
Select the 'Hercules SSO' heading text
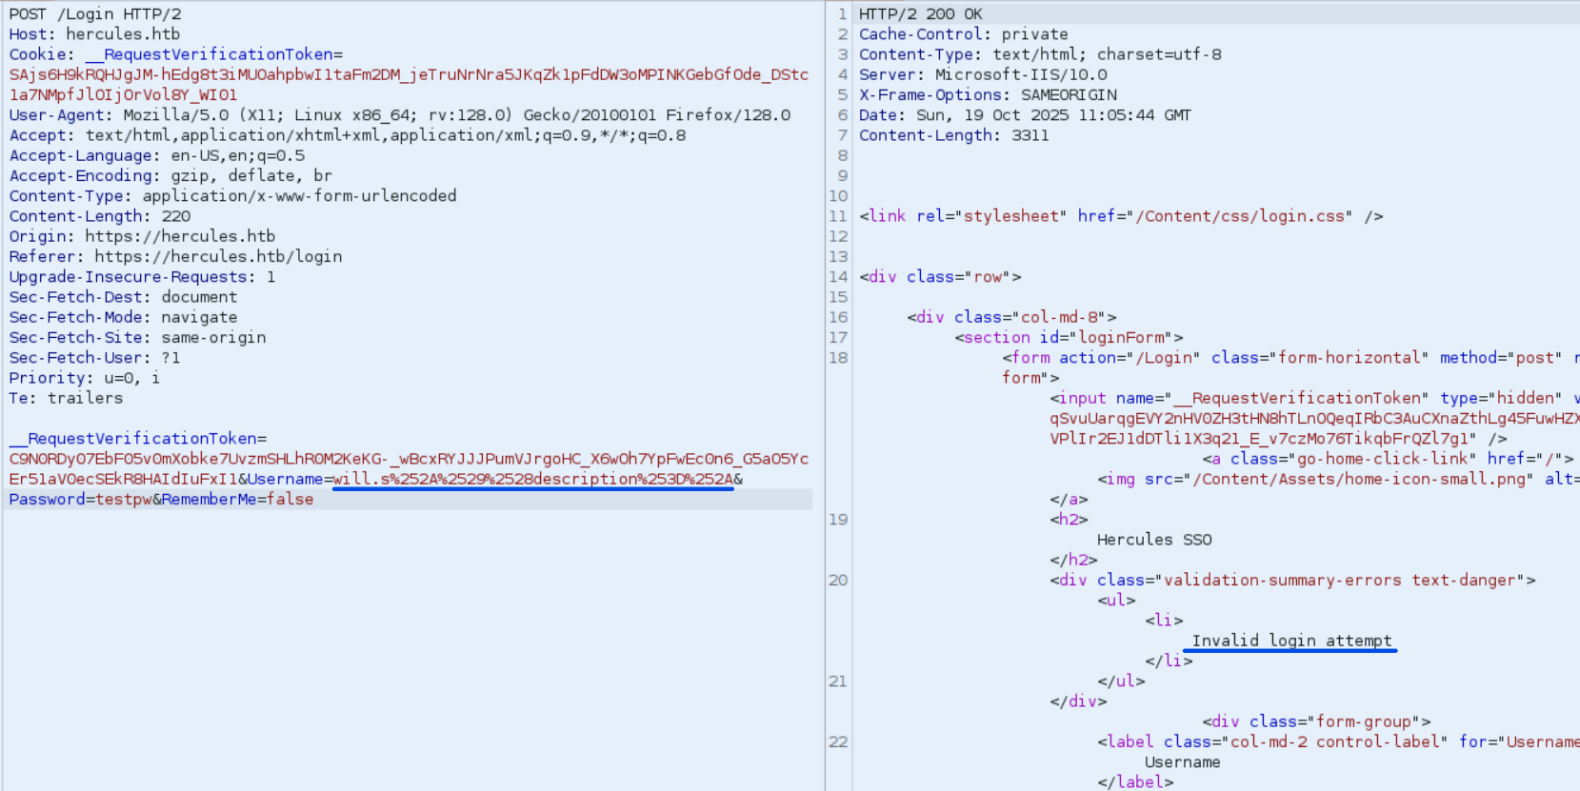1154,540
